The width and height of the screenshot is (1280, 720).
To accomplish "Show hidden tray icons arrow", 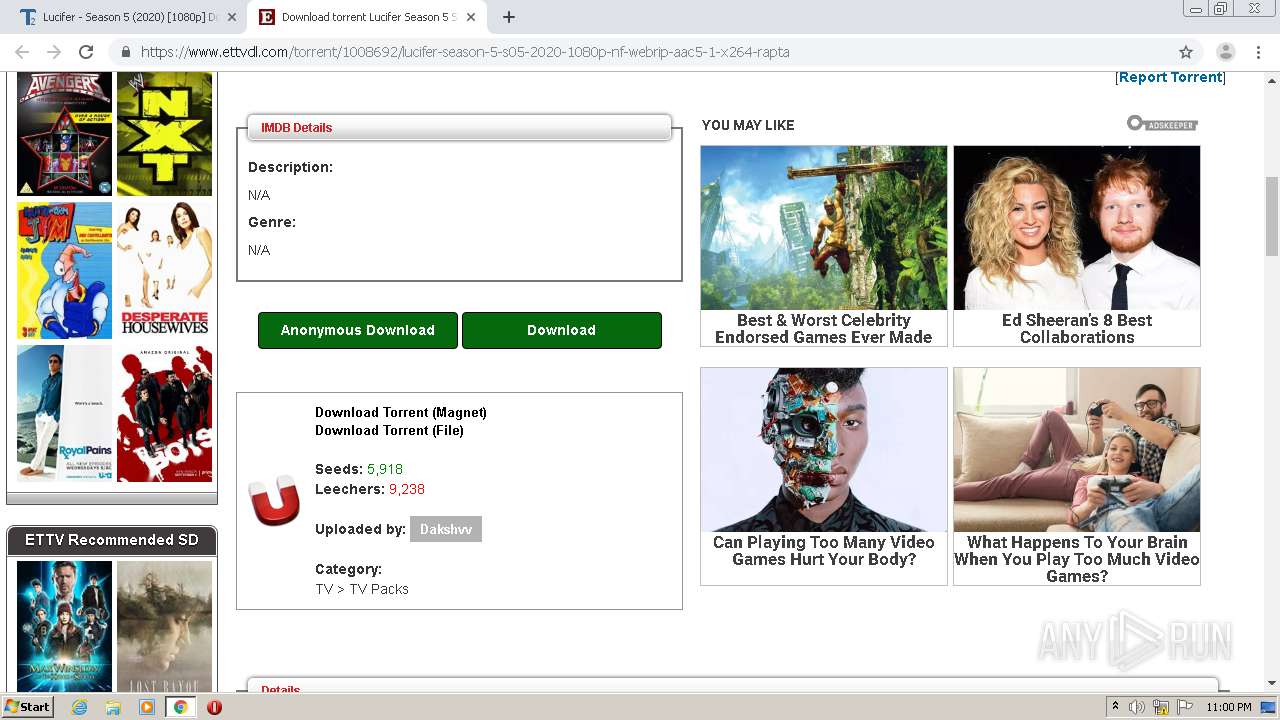I will point(1115,707).
